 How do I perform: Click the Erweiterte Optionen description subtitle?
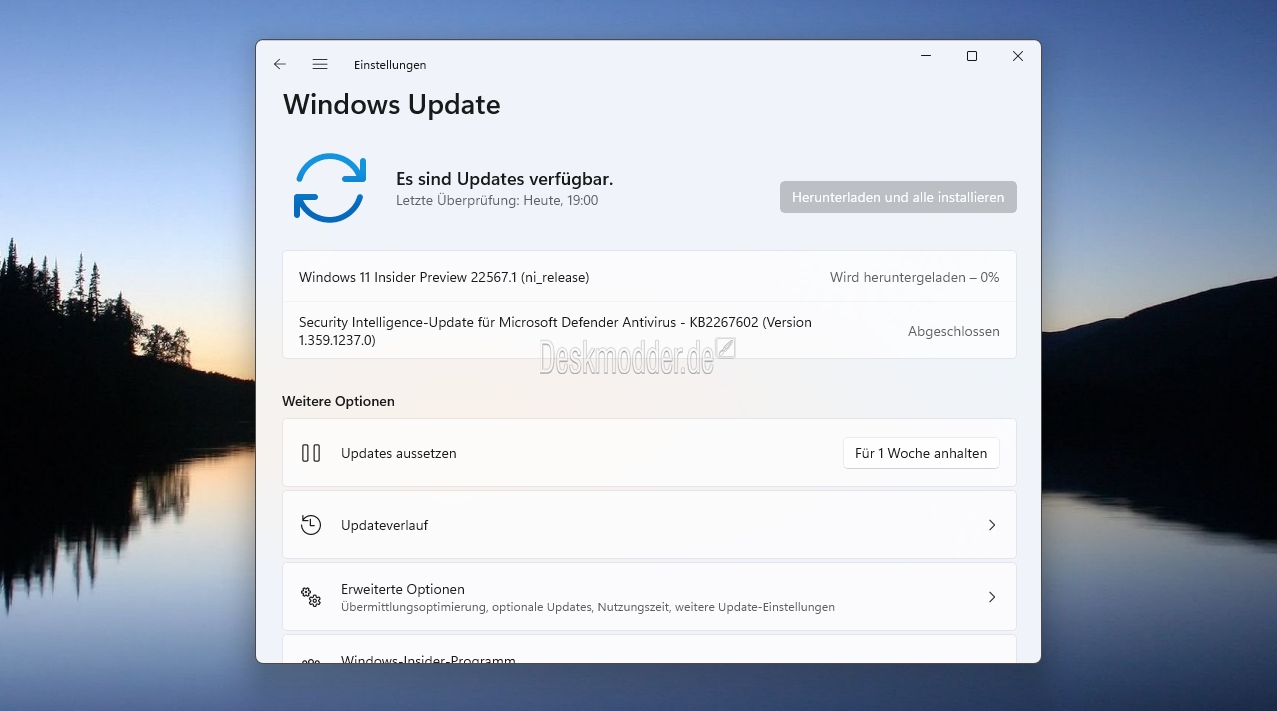[588, 607]
